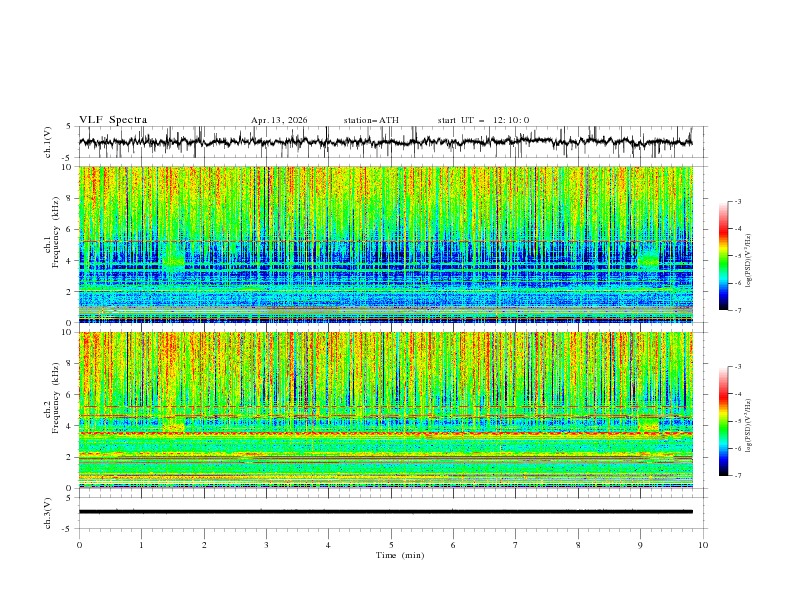Click the "-3" tick on ch.1 colorbar

(737, 201)
